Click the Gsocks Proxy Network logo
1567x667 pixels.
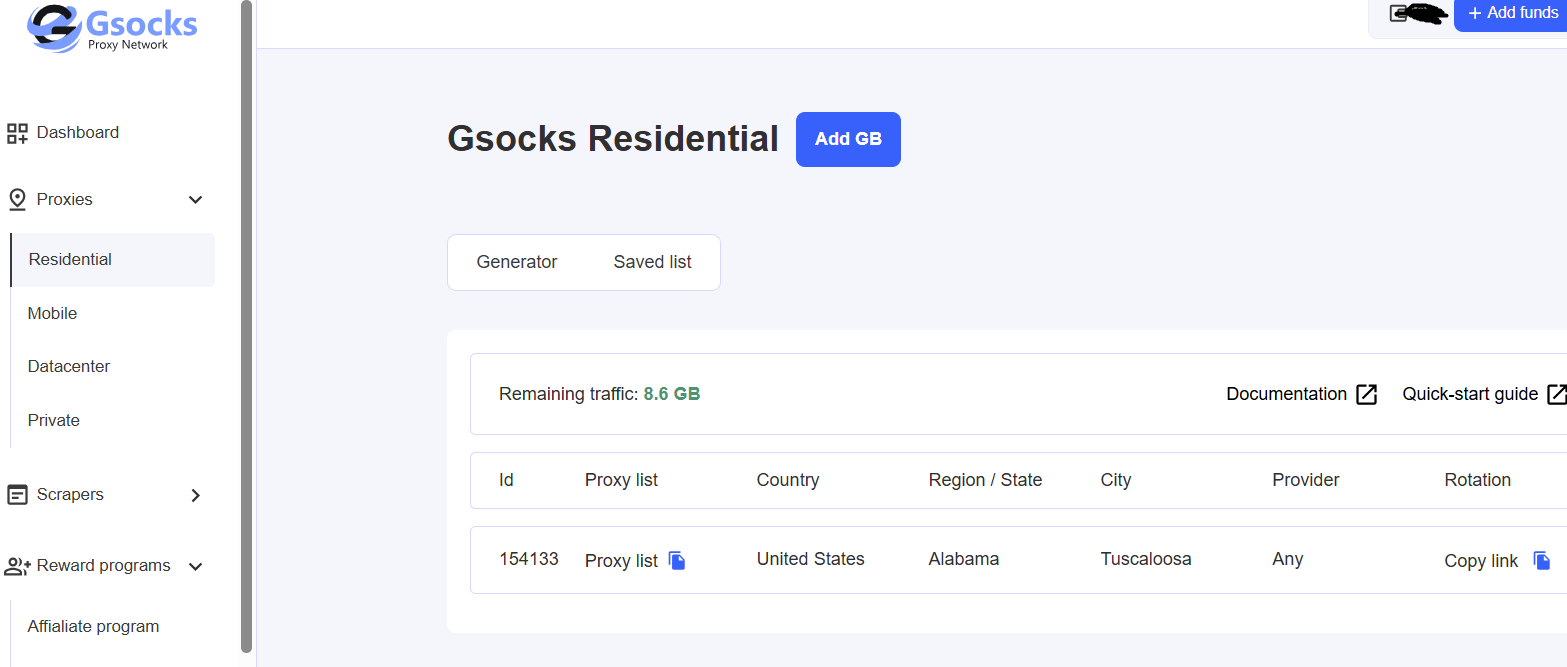(112, 28)
